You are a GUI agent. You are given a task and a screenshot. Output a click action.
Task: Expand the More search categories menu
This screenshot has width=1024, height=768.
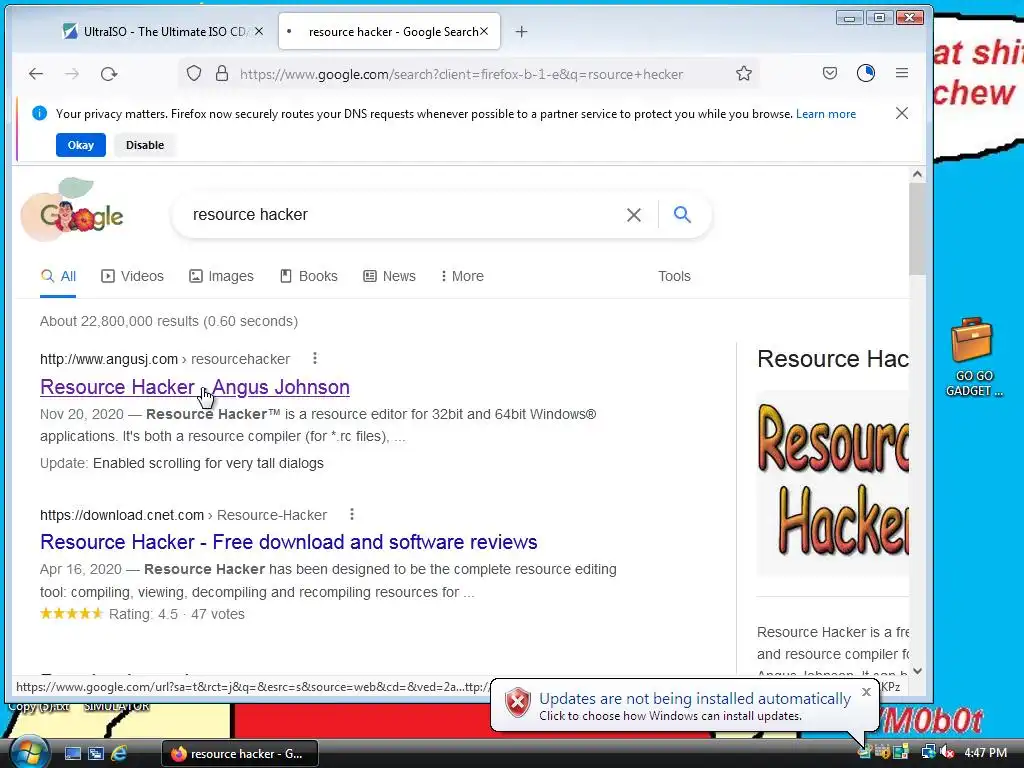tap(462, 276)
